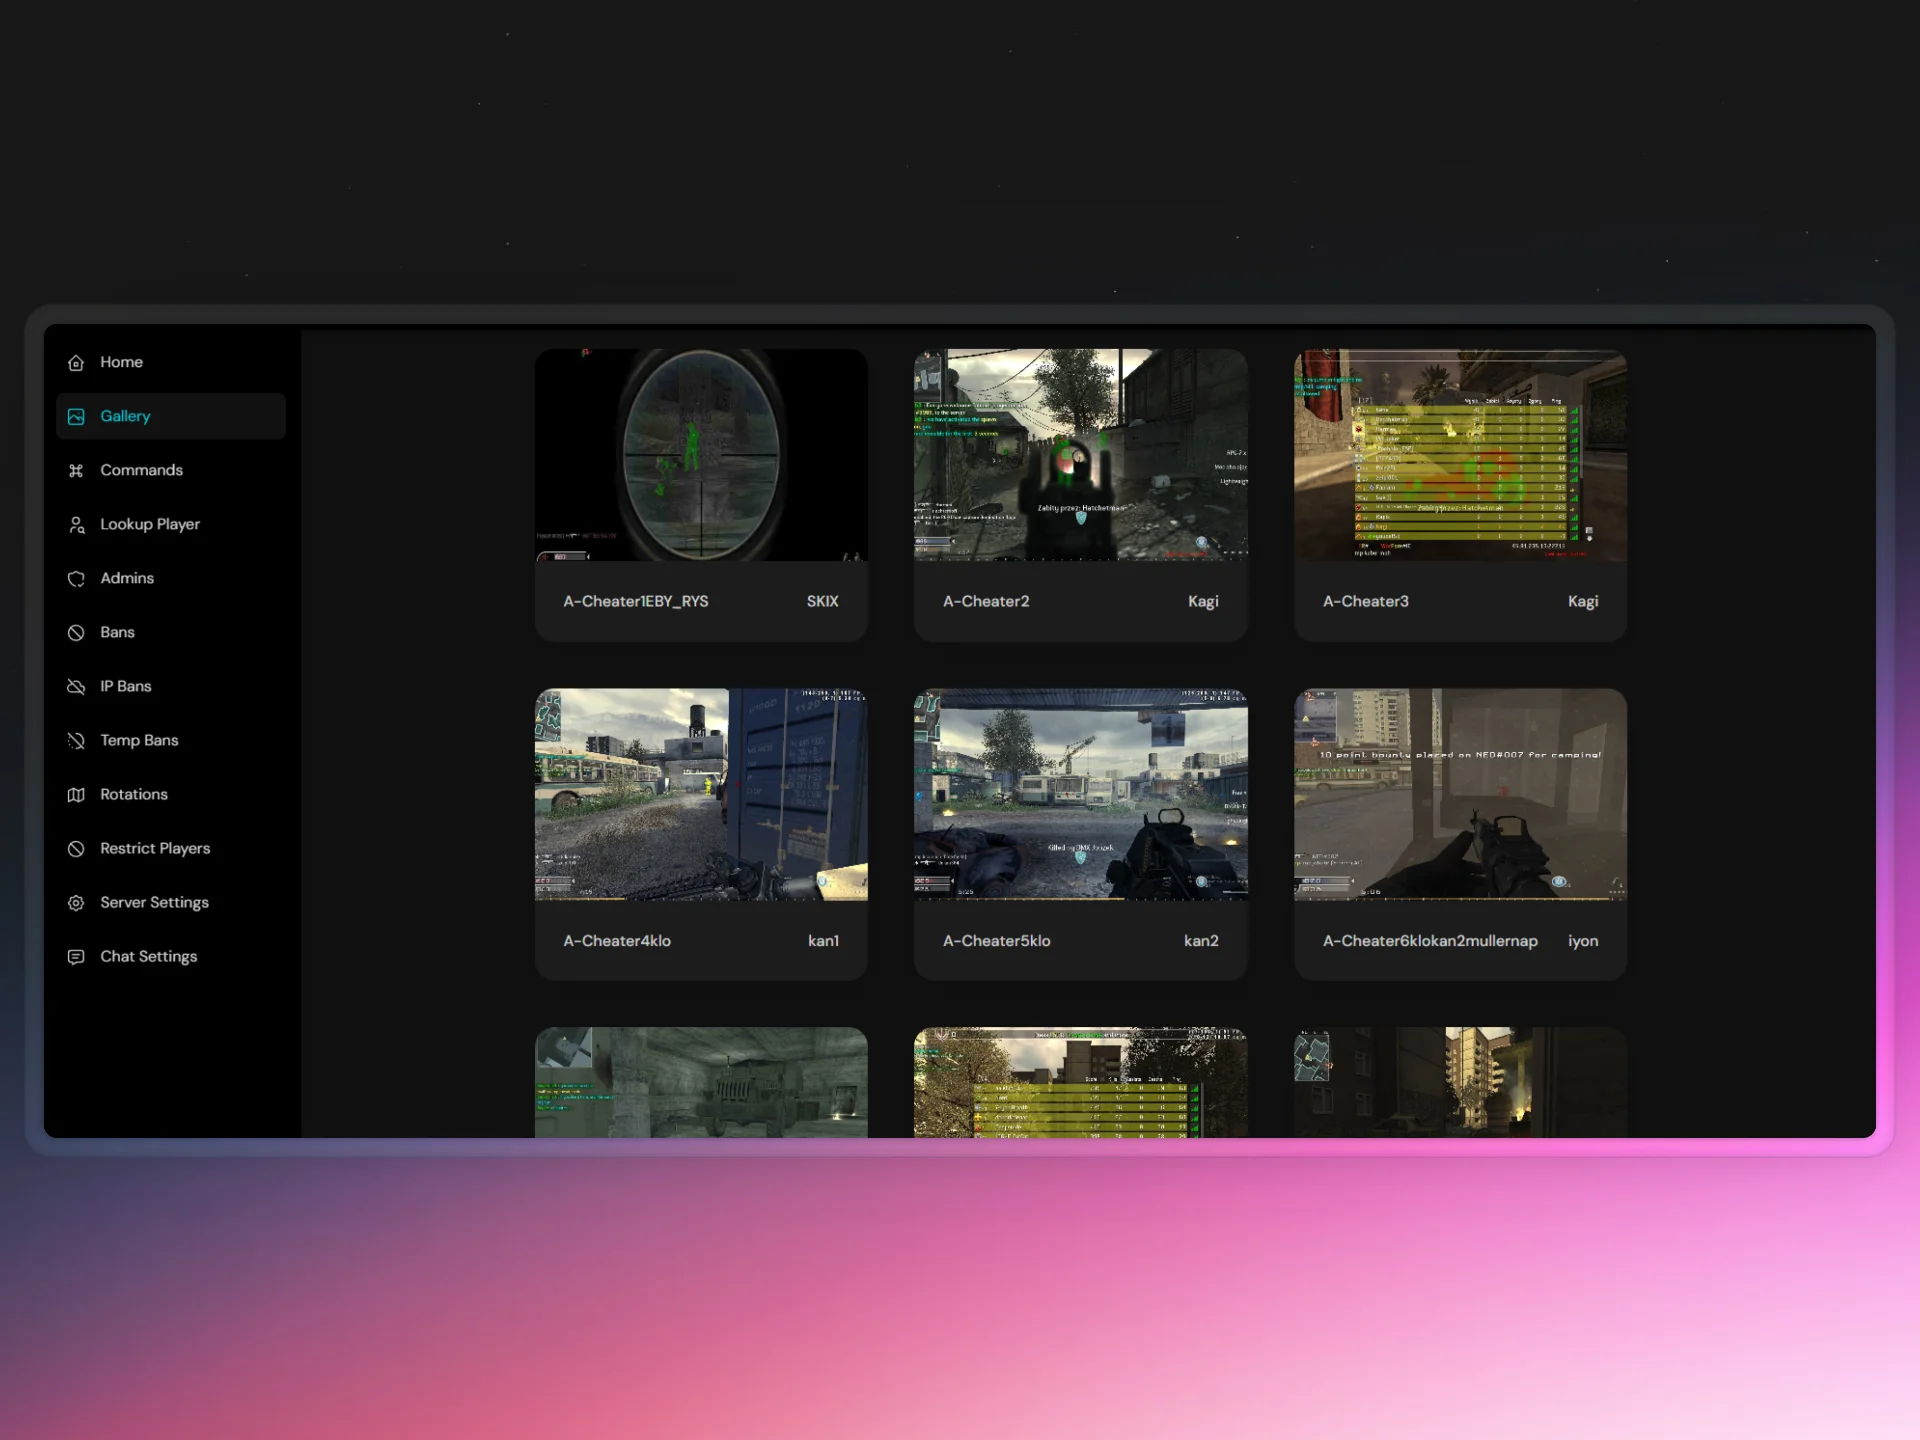Screen dimensions: 1920x1440
Task: Open the A-Cheater4klo gallery image
Action: coord(701,793)
